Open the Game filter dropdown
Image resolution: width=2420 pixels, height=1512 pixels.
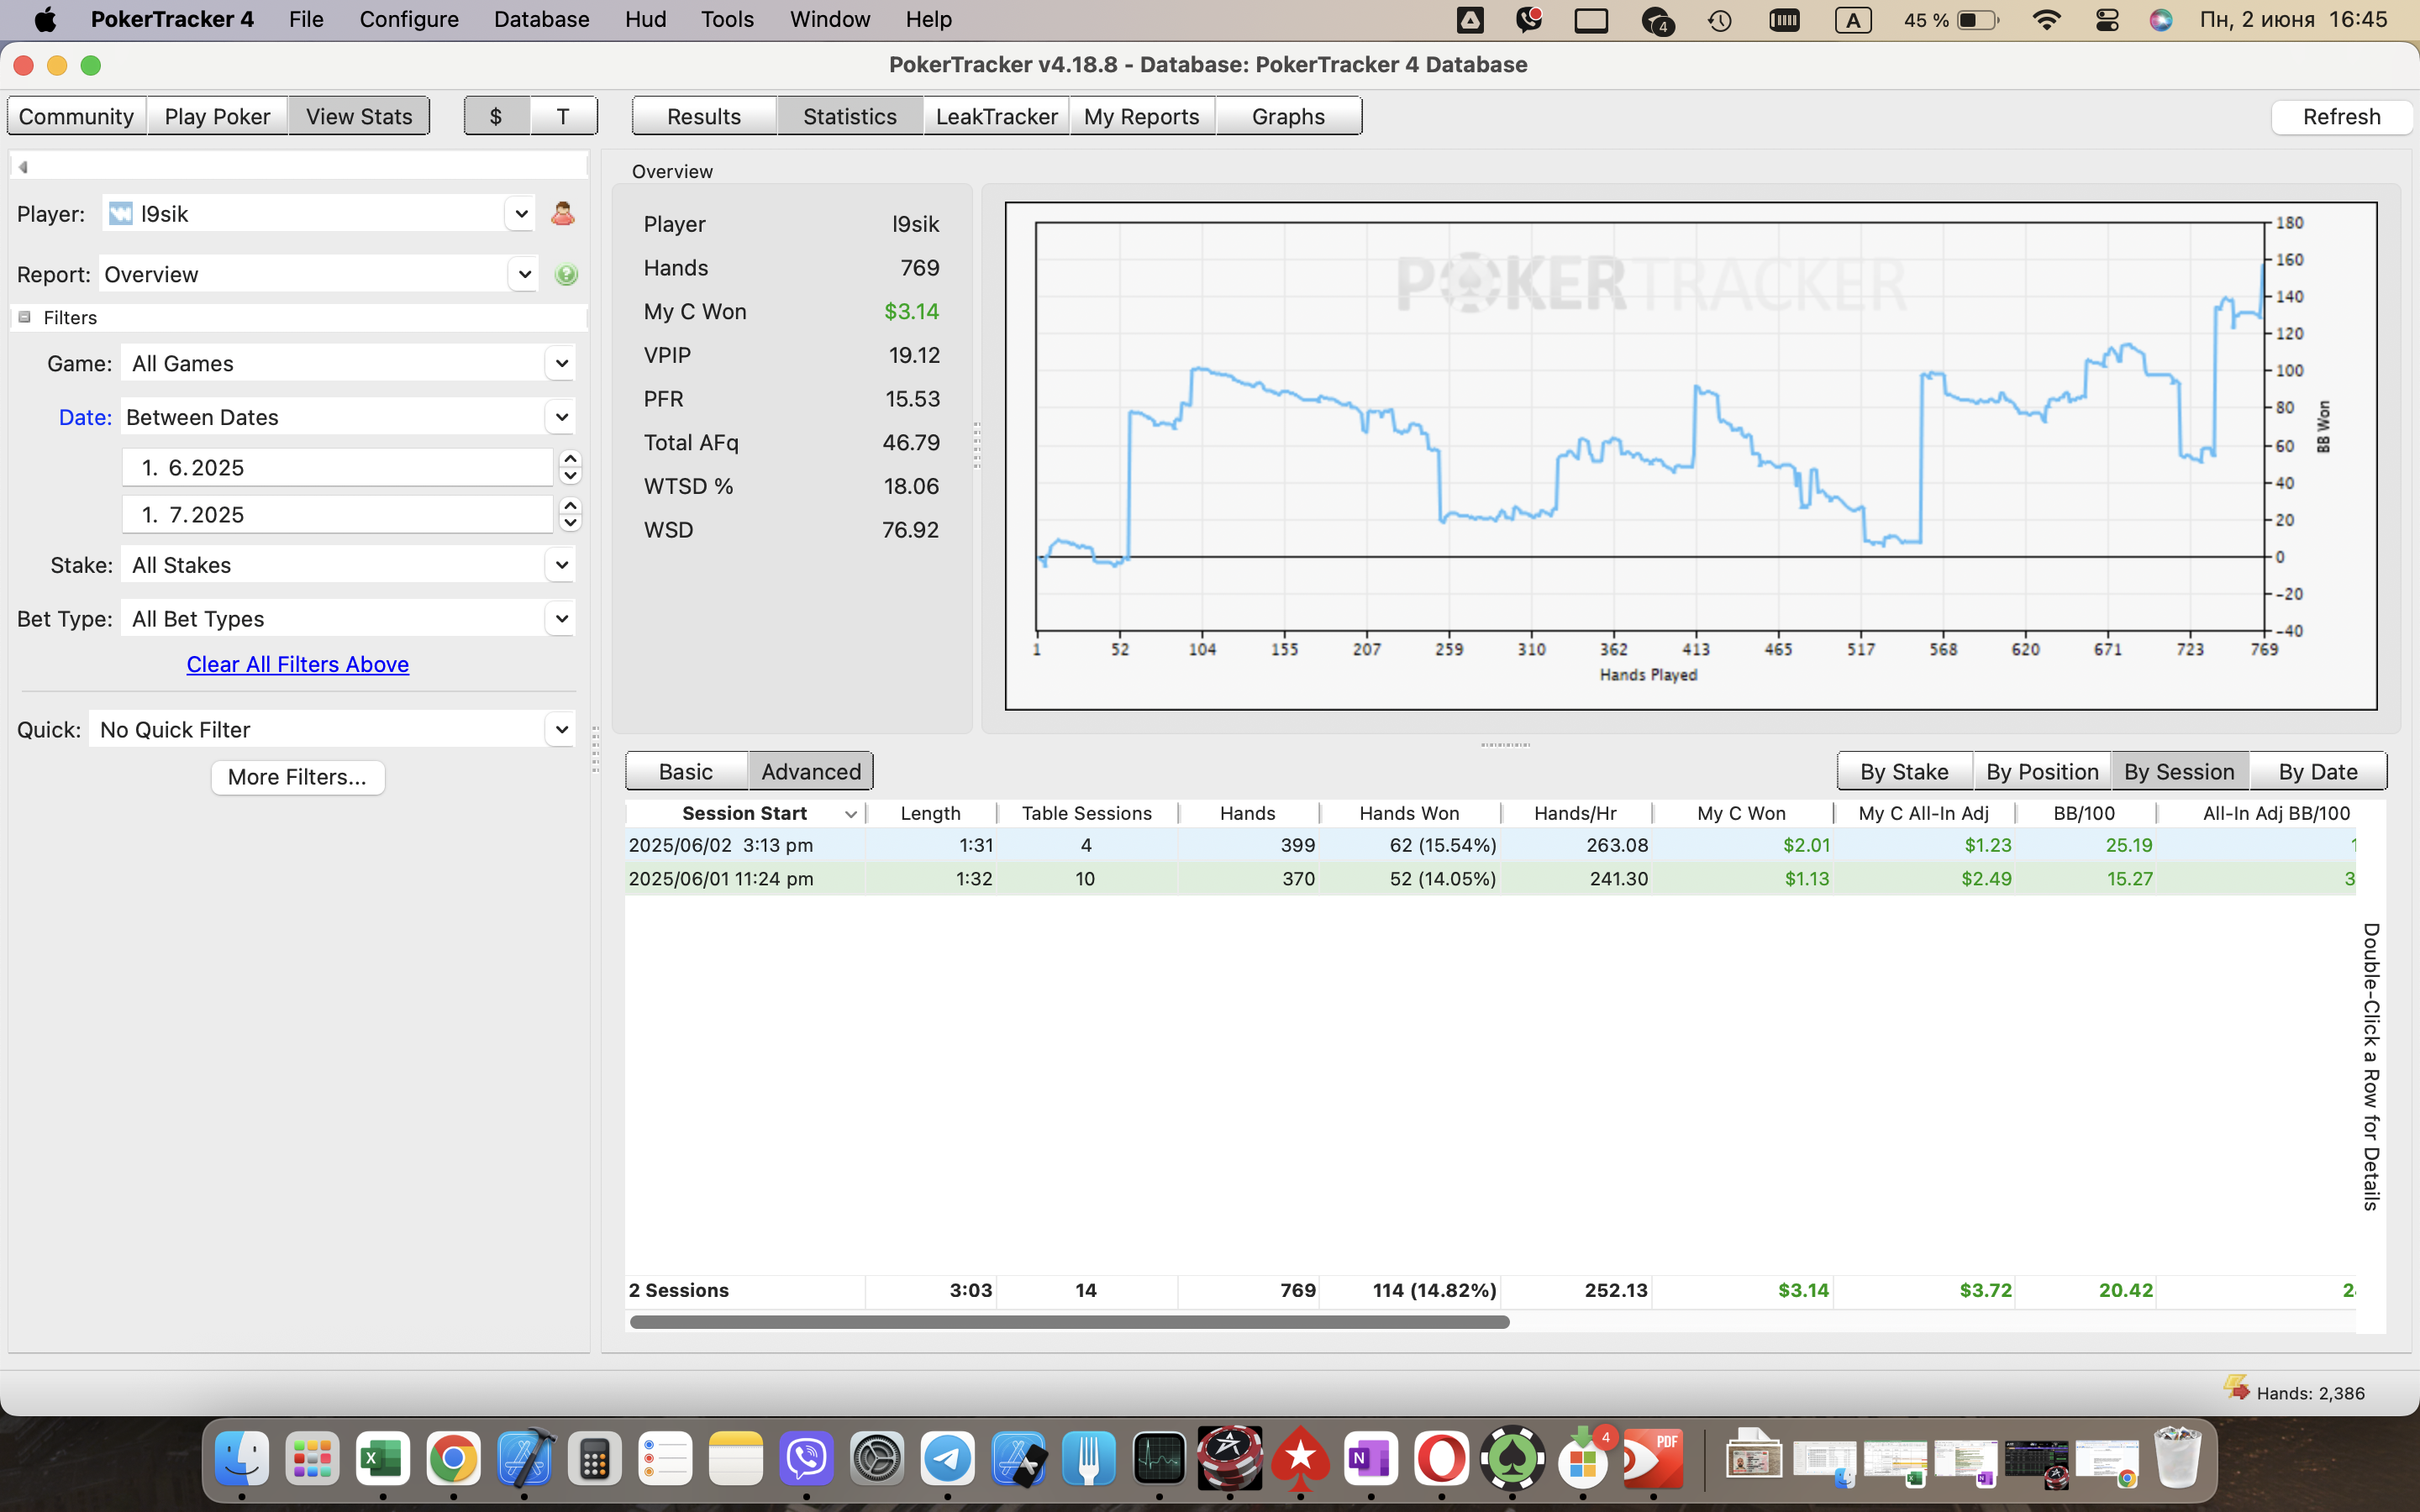(x=561, y=363)
